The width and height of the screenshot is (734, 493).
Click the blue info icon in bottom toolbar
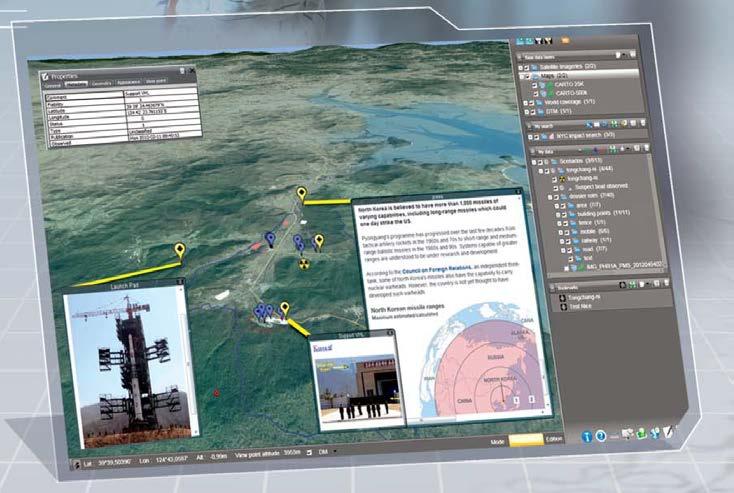click(587, 437)
